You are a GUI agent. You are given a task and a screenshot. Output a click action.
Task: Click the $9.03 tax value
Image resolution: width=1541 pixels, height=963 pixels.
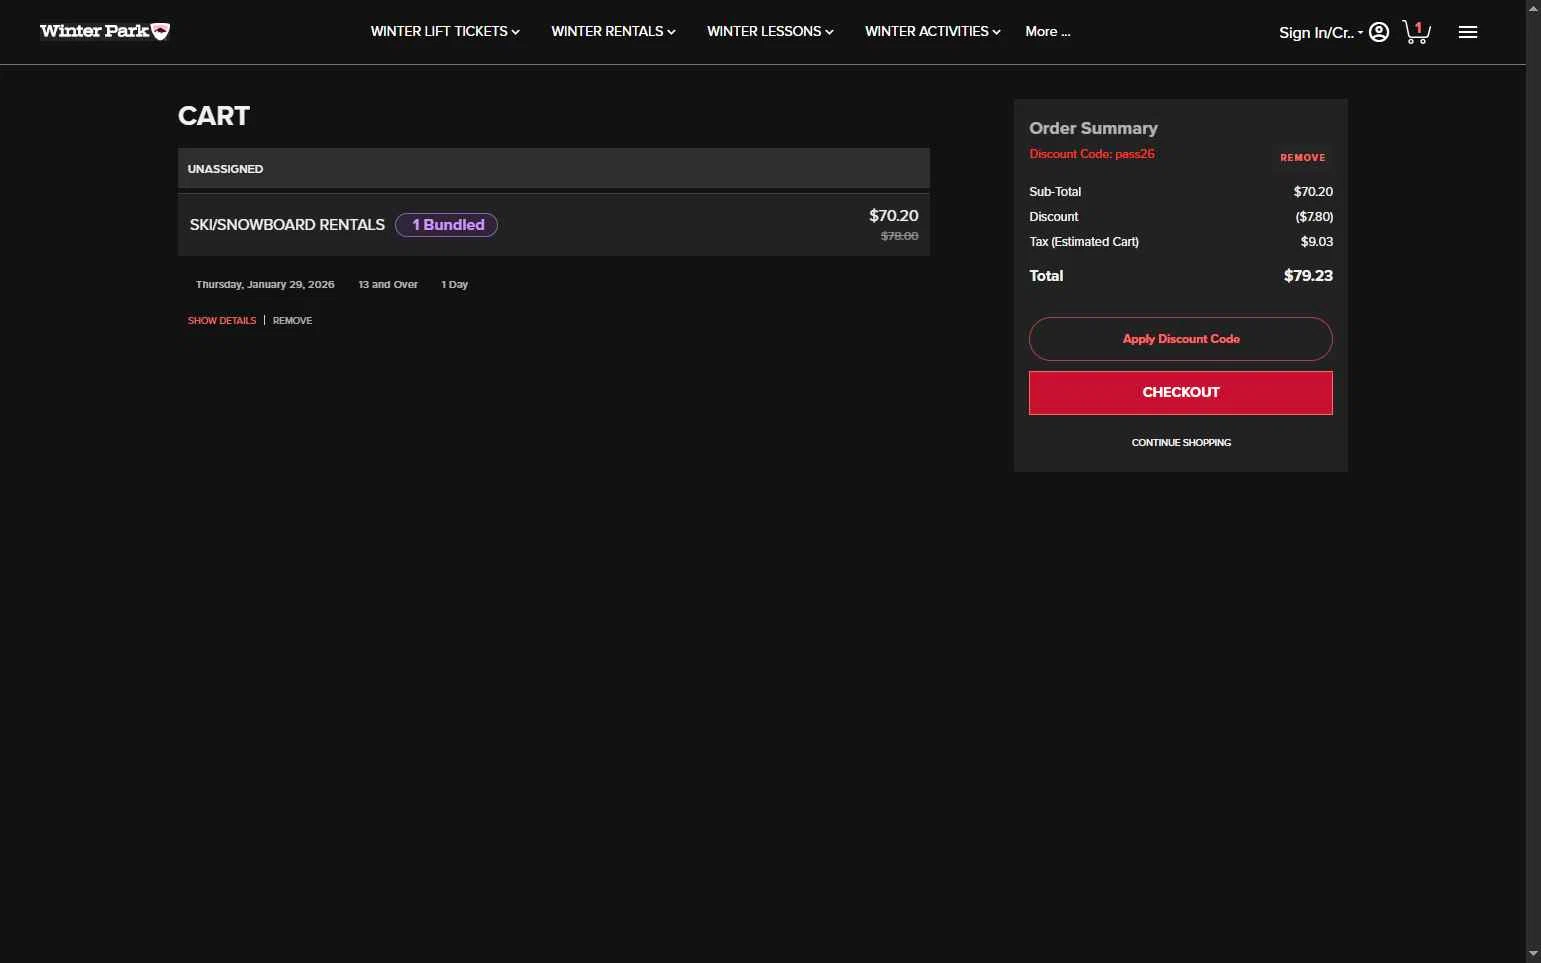[1317, 241]
